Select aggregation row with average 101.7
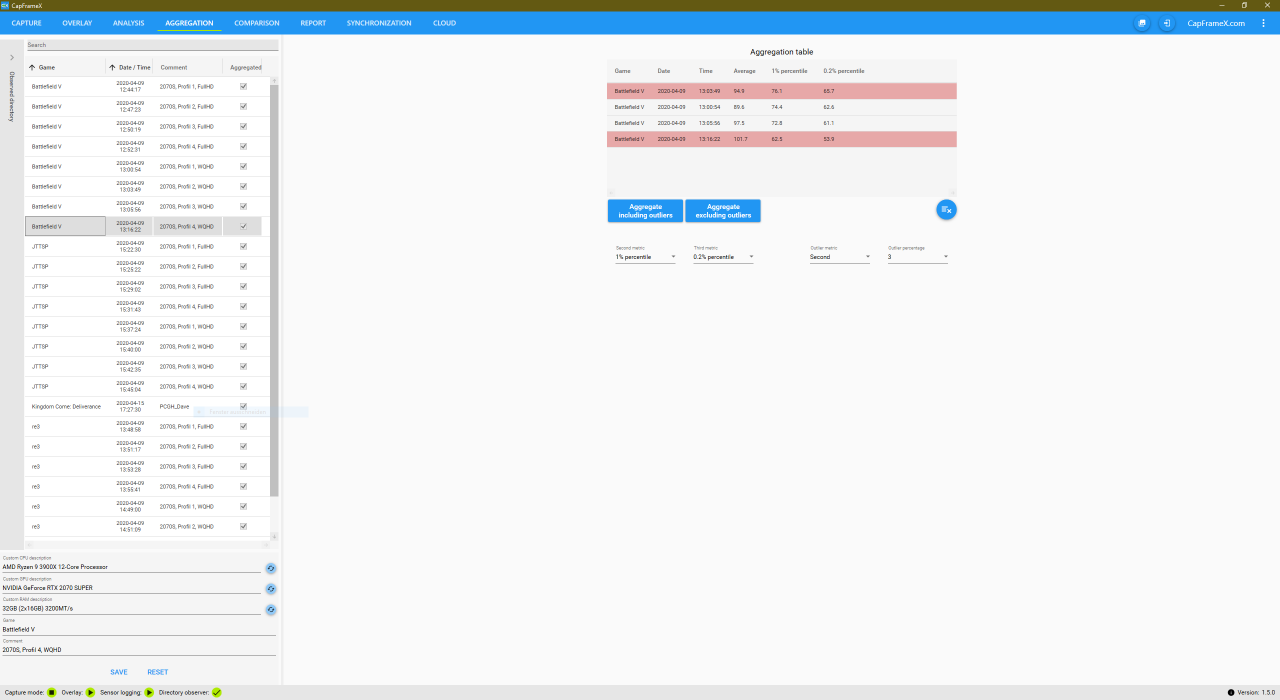Screen dimensions: 1280x700 coord(782,139)
